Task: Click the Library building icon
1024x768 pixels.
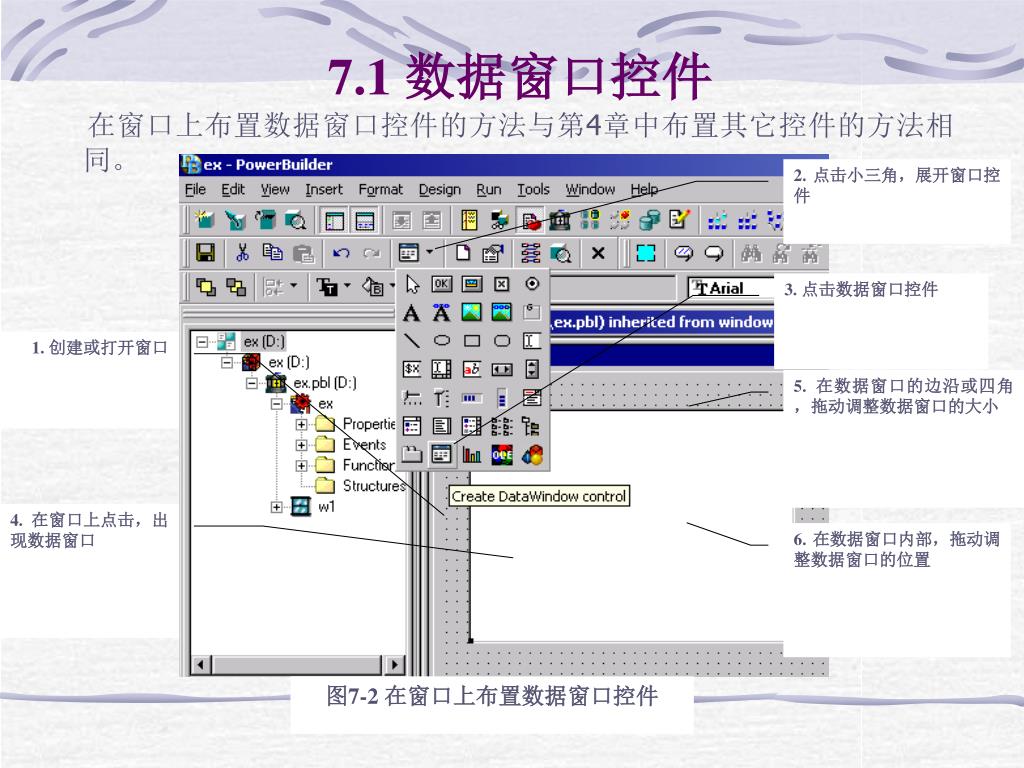Action: point(560,221)
